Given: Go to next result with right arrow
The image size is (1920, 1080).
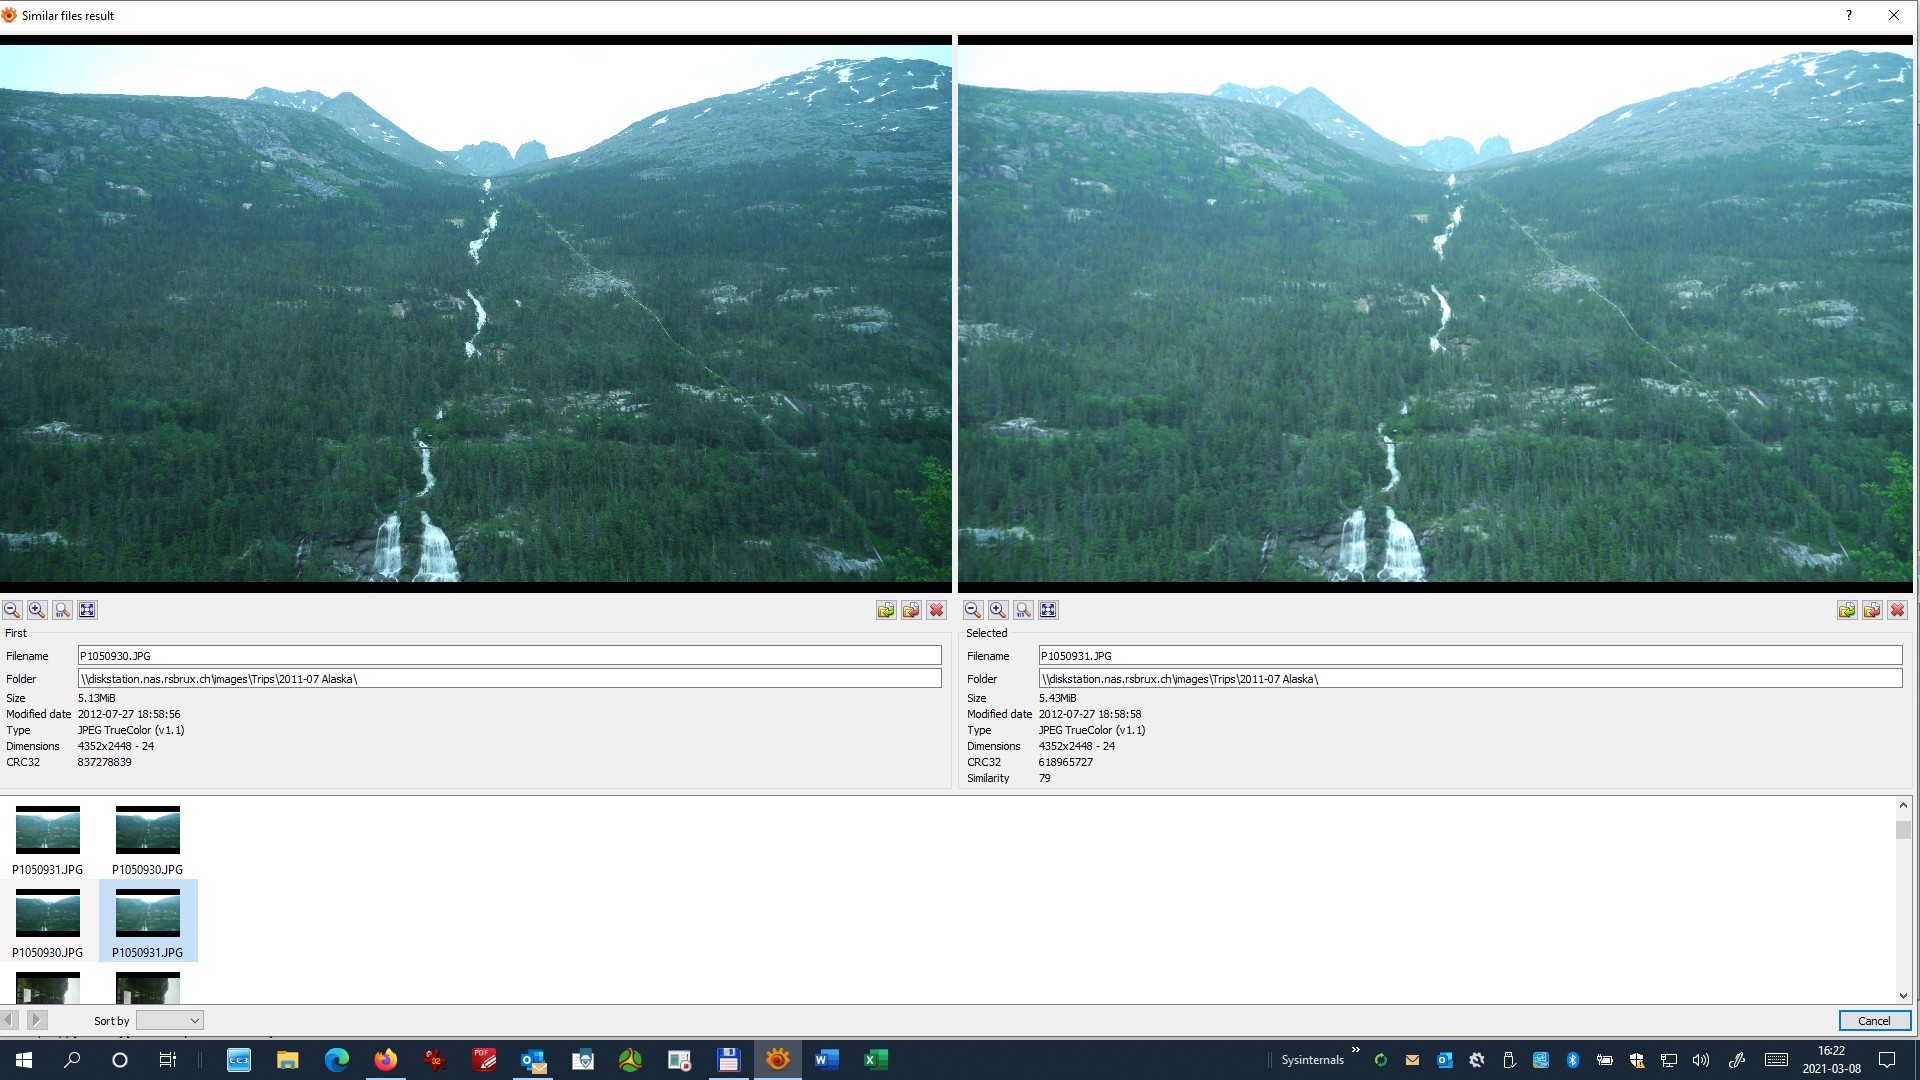Looking at the screenshot, I should point(37,1020).
